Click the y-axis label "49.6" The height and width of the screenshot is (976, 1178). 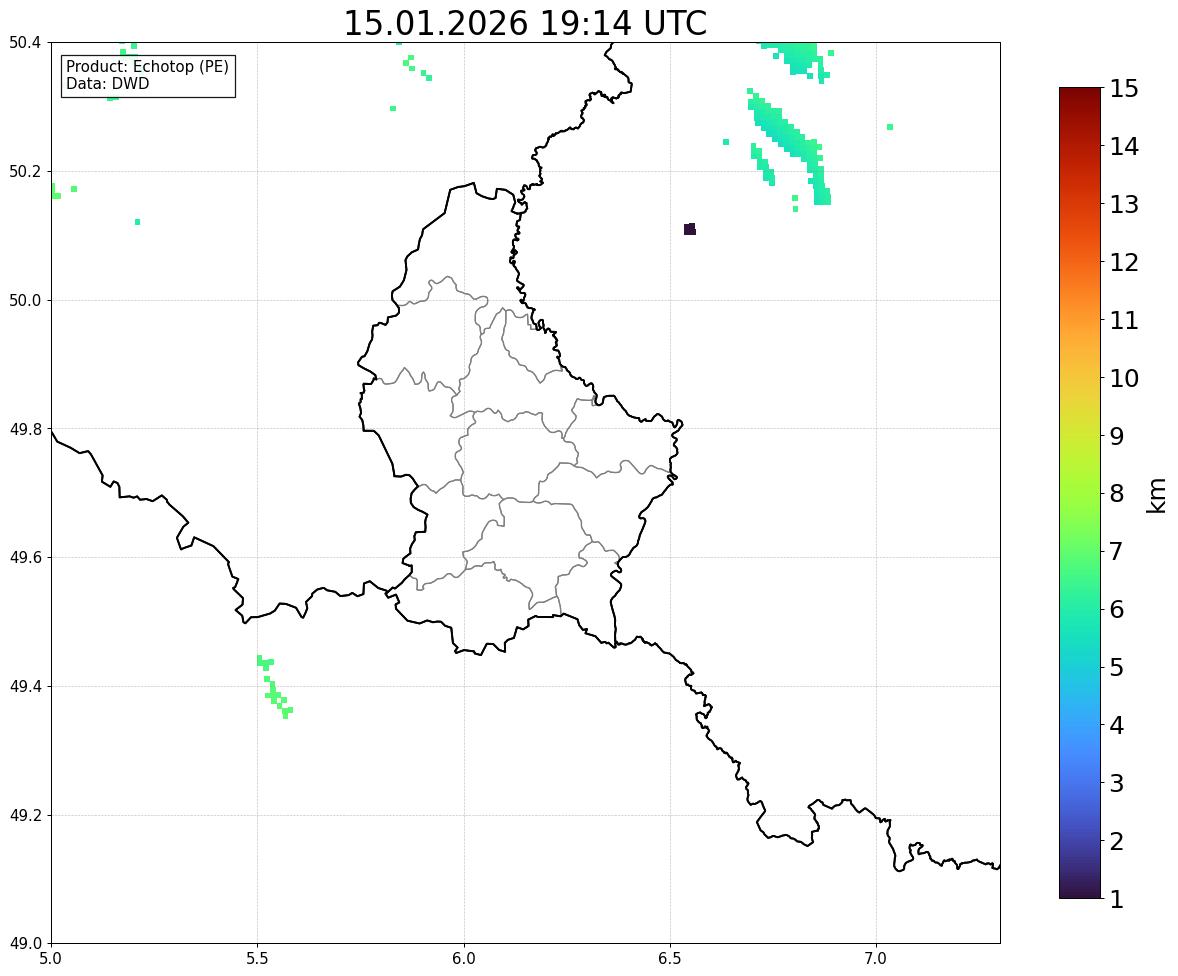(25, 557)
